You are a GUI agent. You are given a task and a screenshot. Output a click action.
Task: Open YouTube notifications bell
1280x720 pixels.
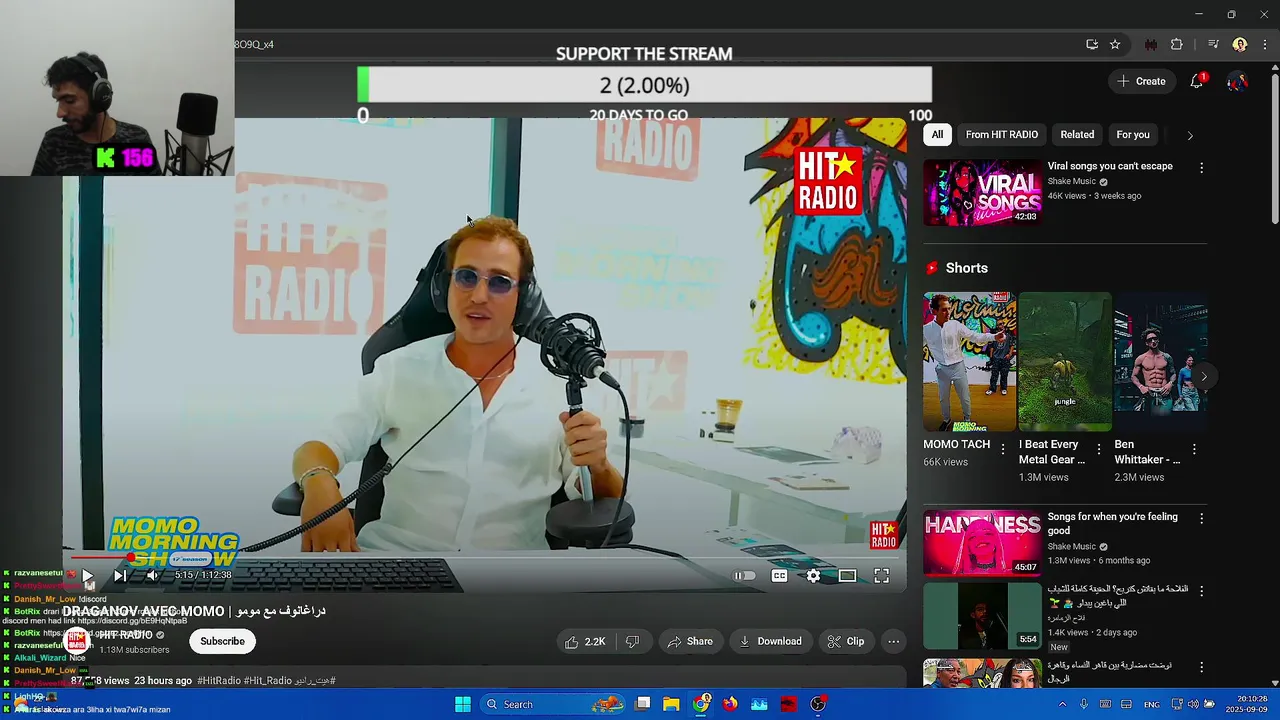(1197, 81)
